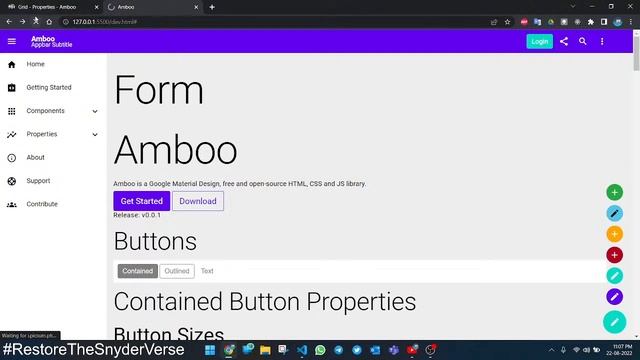The height and width of the screenshot is (360, 640).
Task: Click the Text style button
Action: 207,271
